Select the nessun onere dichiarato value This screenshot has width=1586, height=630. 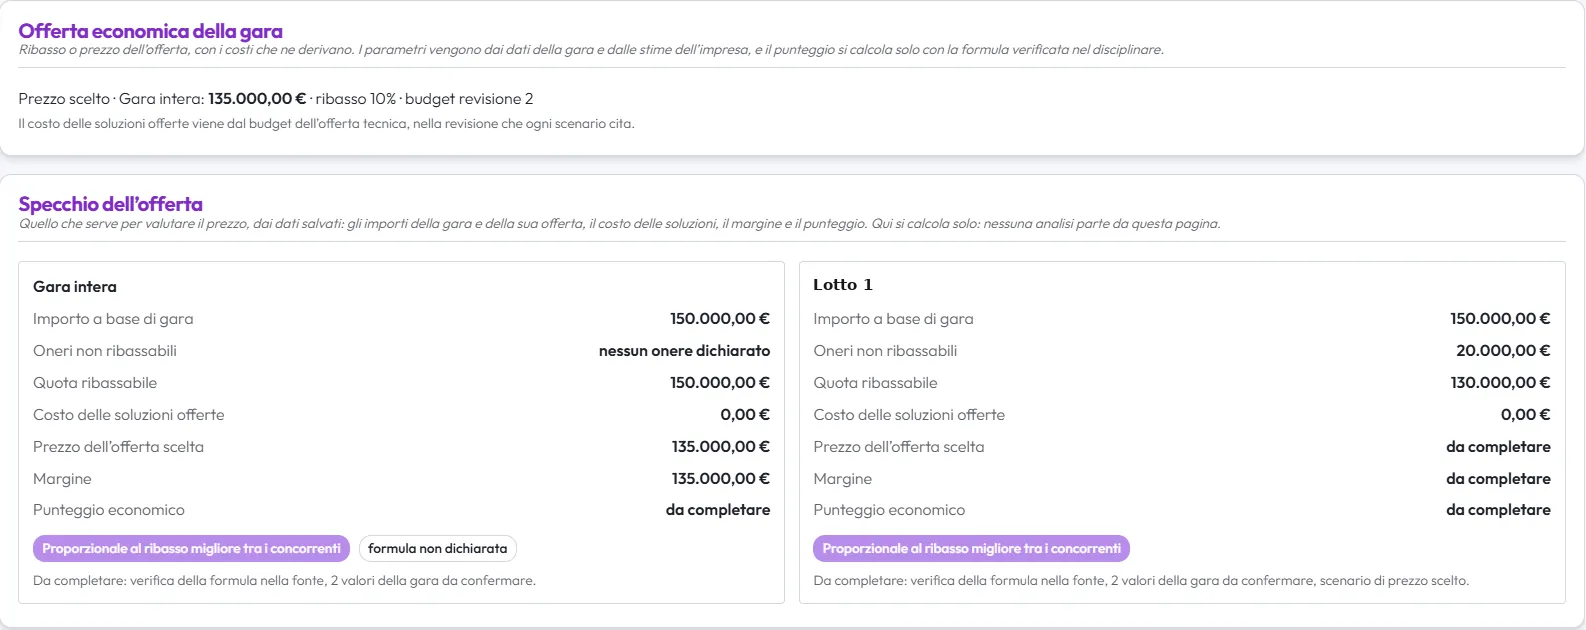click(684, 351)
